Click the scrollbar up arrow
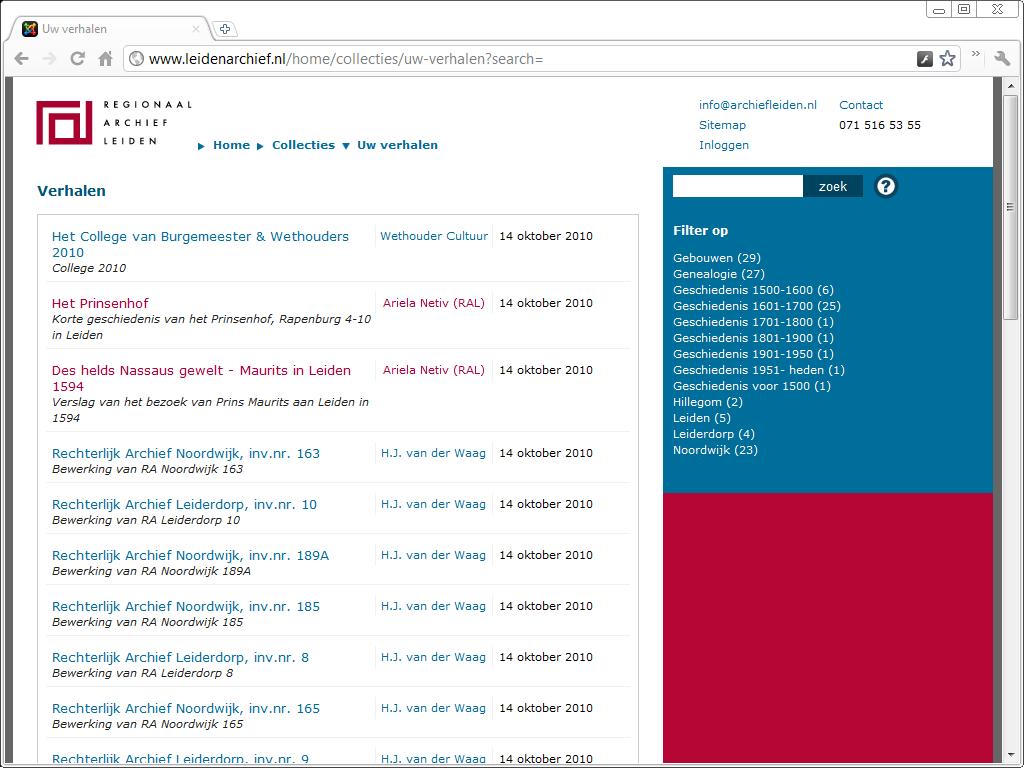Screen dimensions: 1024x768 point(1010,86)
